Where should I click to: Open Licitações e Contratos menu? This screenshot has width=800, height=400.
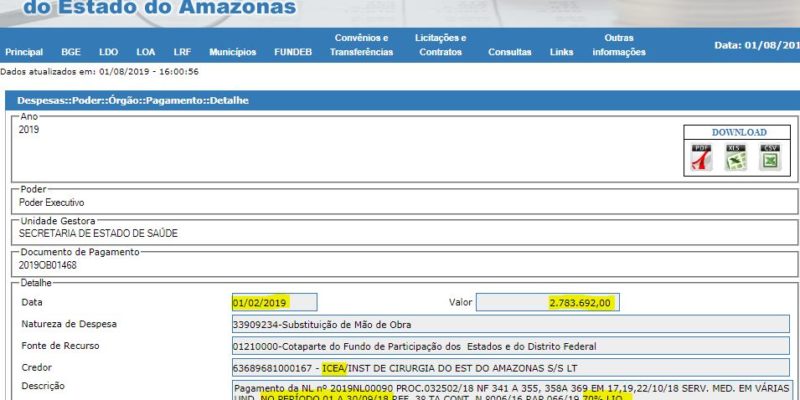[440, 45]
